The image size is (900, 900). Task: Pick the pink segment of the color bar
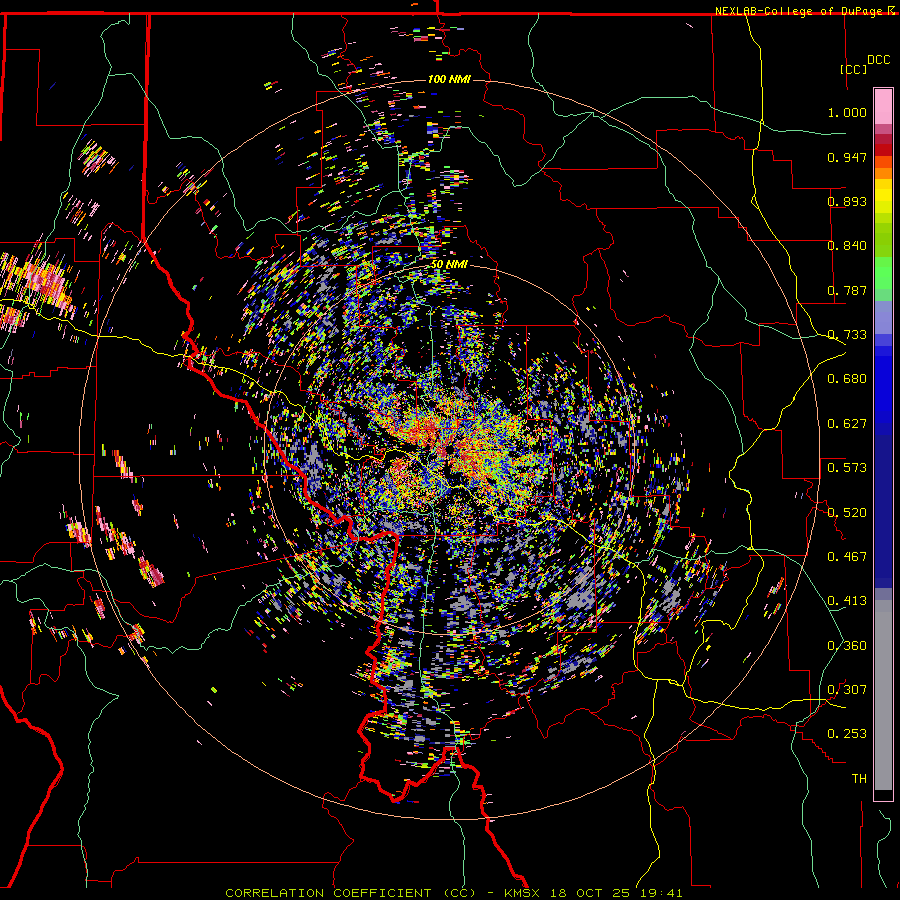pyautogui.click(x=883, y=106)
